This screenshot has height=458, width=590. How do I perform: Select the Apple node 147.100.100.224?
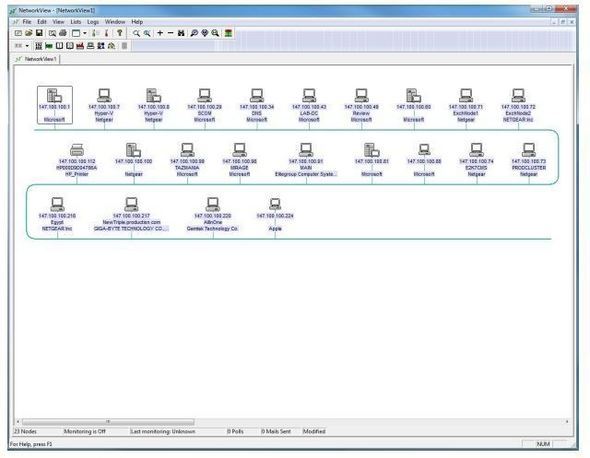[275, 214]
